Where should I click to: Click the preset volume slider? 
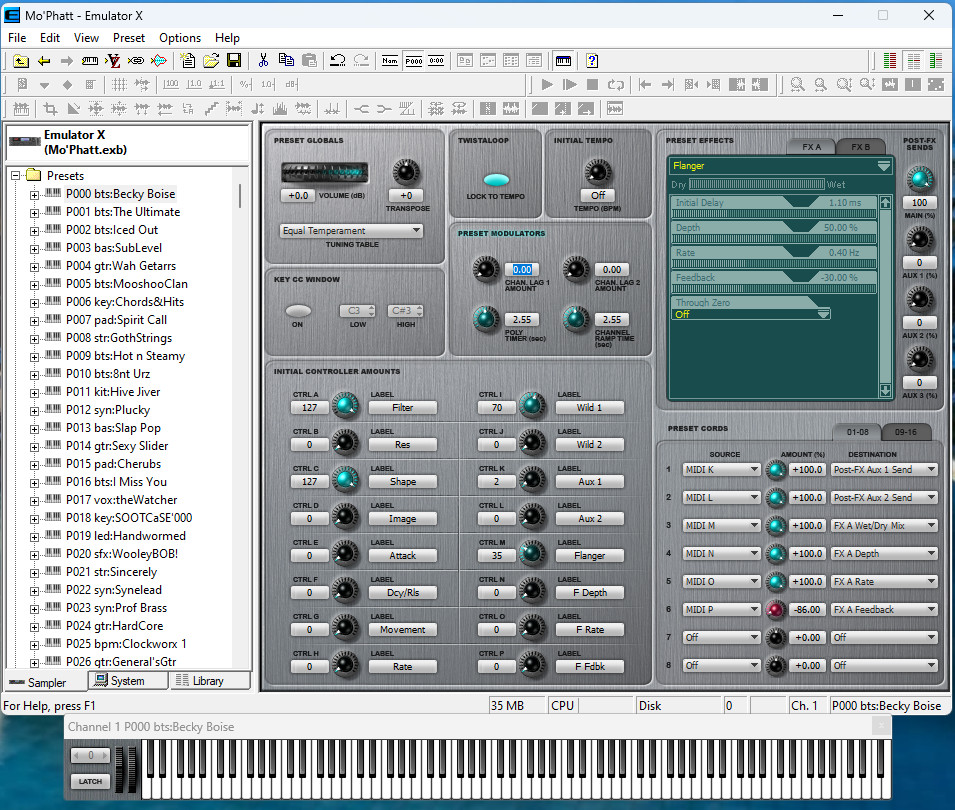pyautogui.click(x=325, y=173)
